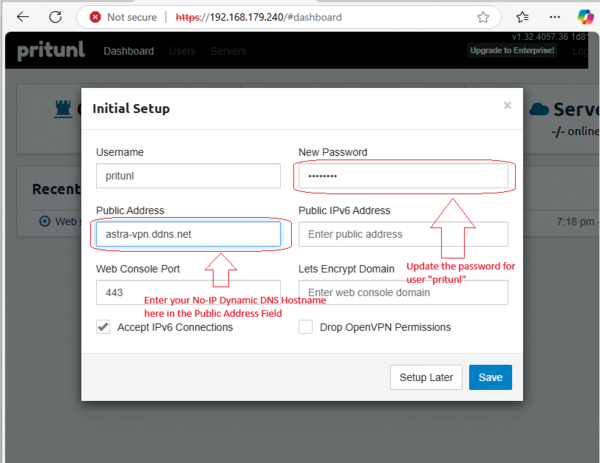Go back using browser back arrow
This screenshot has height=463, width=600.
[23, 17]
